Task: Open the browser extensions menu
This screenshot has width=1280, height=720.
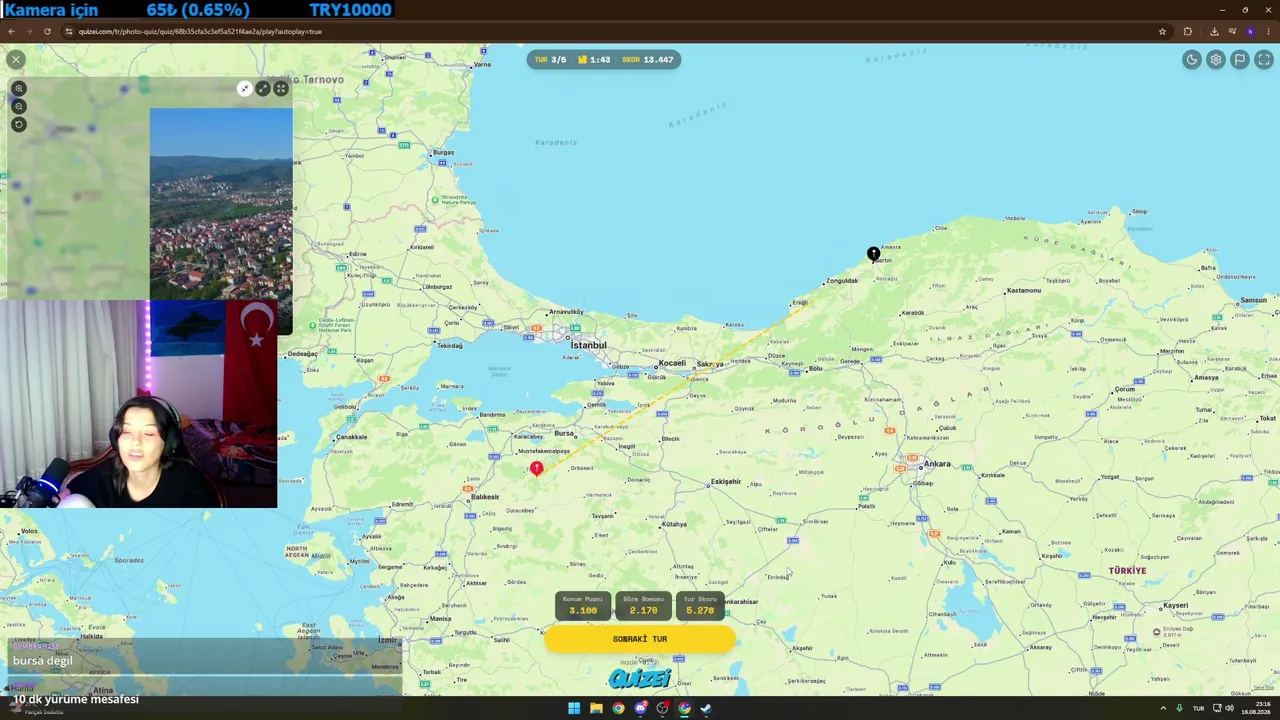Action: [1188, 31]
